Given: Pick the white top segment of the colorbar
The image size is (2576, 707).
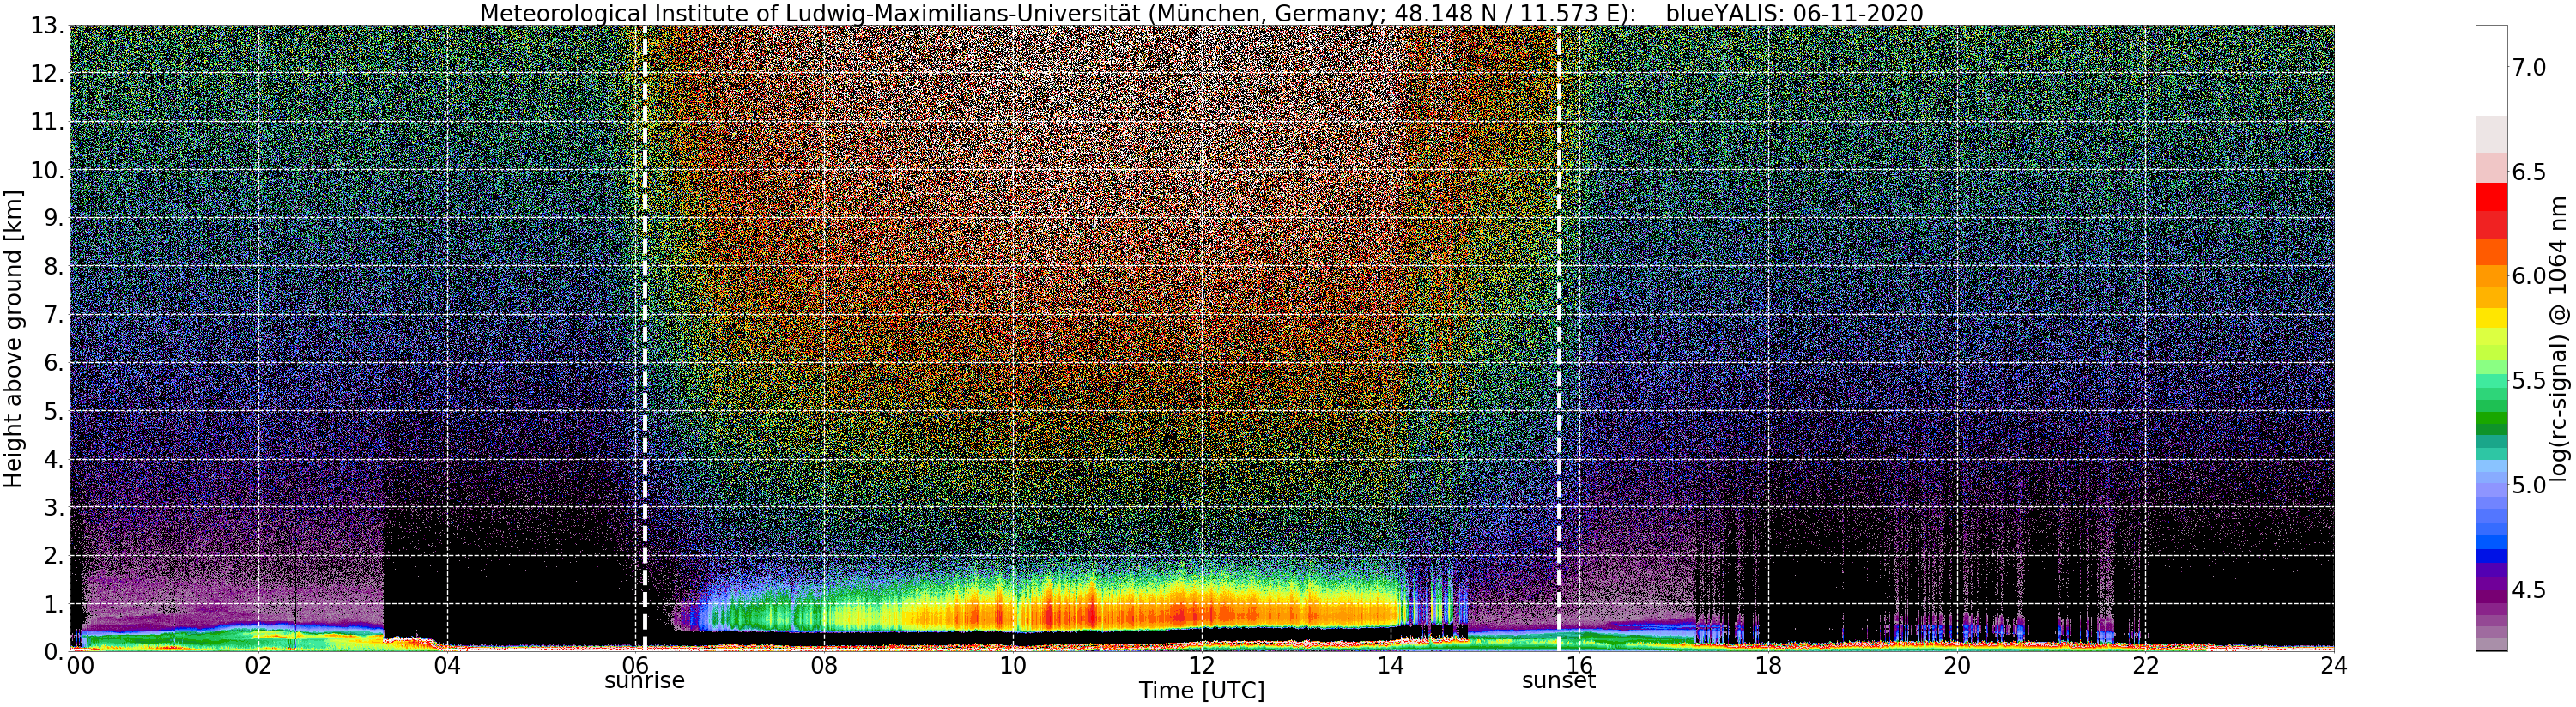Looking at the screenshot, I should [2491, 70].
